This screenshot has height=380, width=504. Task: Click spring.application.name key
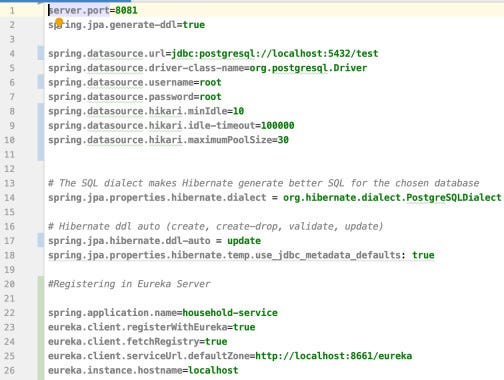112,313
